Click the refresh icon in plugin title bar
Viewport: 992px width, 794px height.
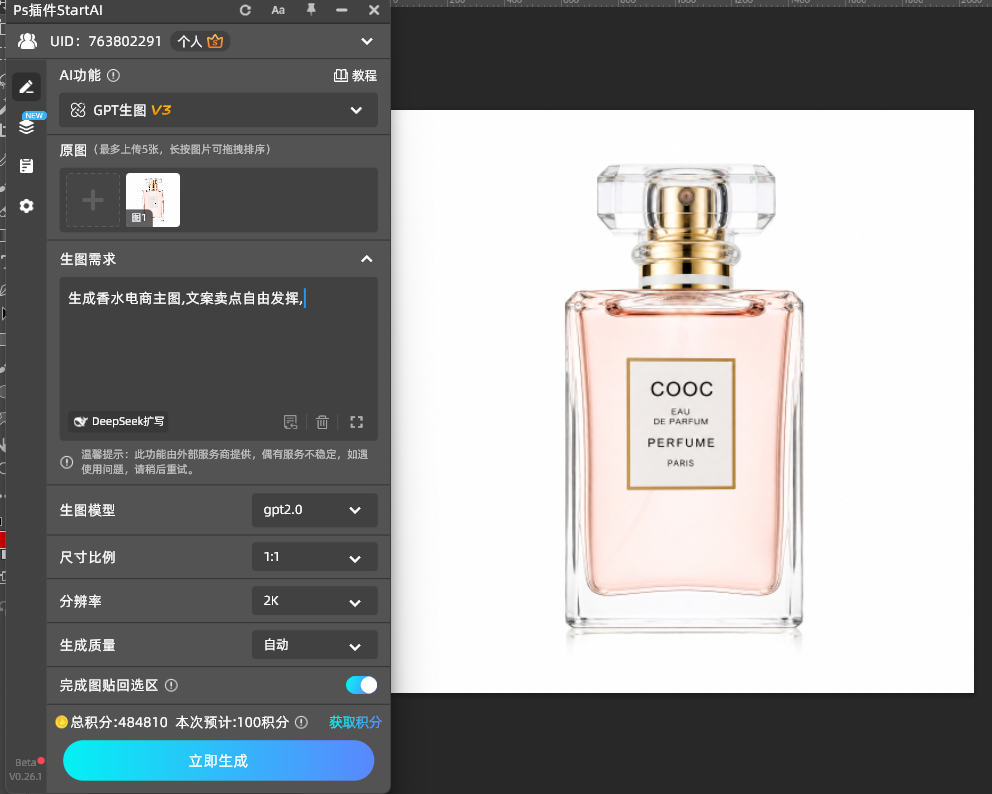(245, 10)
